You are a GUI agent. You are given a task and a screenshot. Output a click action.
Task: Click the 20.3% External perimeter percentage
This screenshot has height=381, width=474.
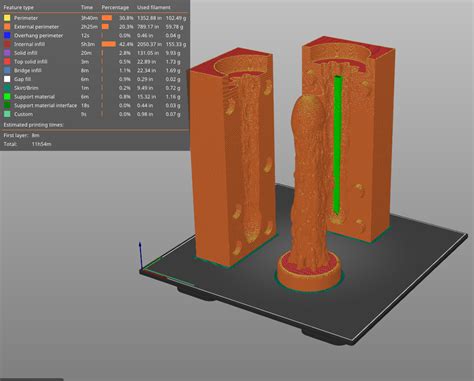126,27
